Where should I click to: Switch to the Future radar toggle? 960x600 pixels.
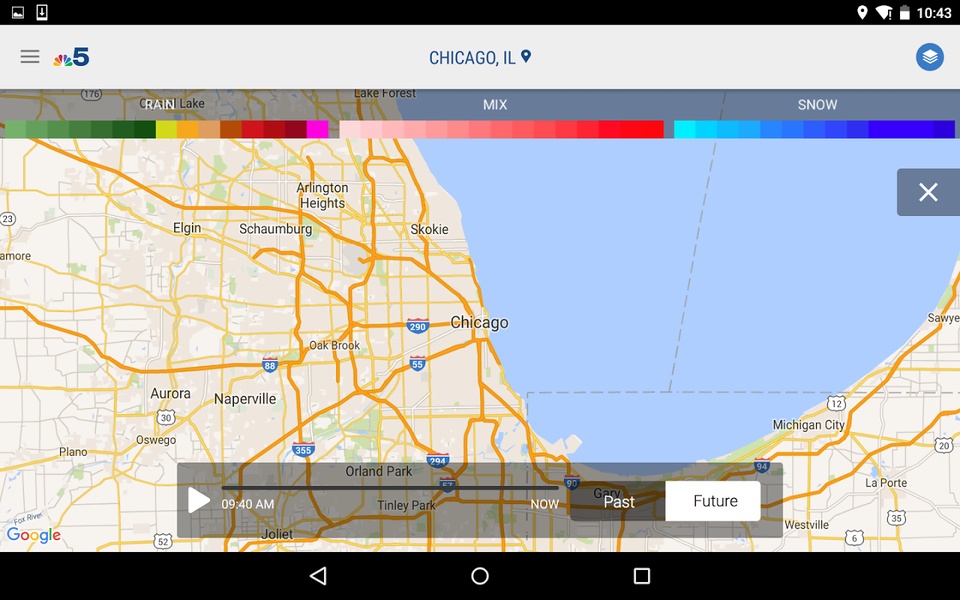pyautogui.click(x=713, y=501)
